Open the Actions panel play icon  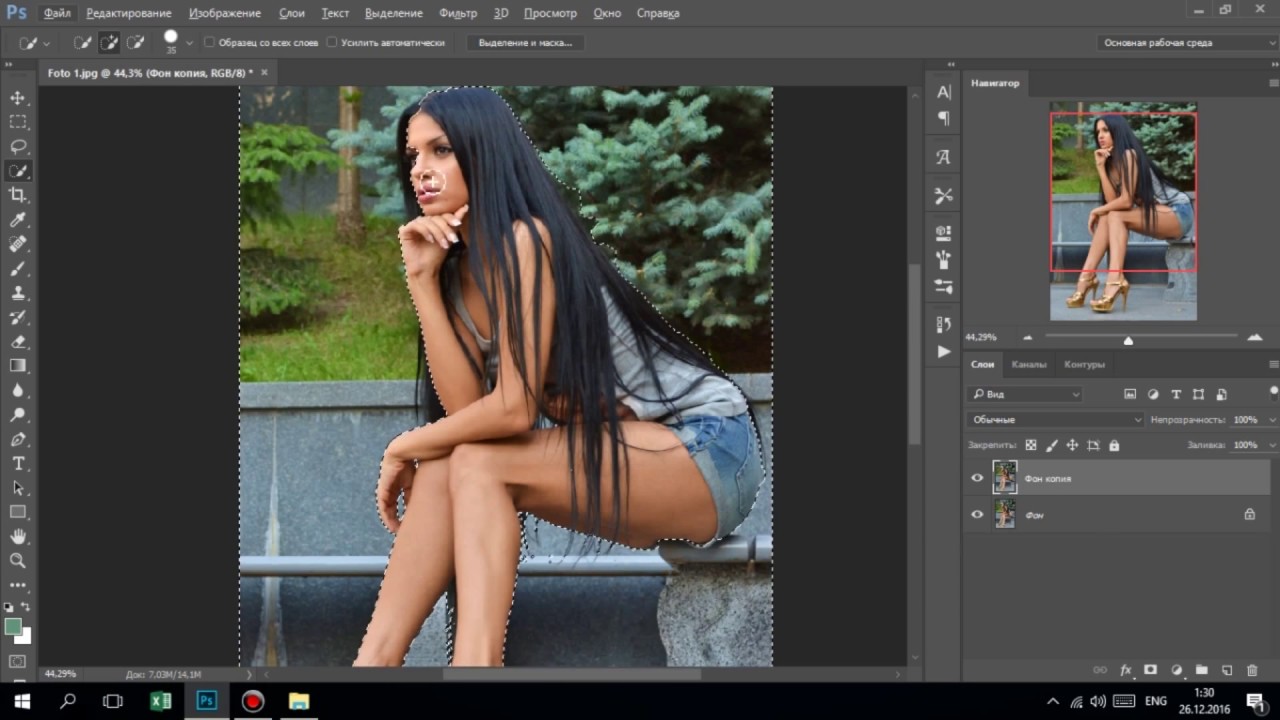943,352
